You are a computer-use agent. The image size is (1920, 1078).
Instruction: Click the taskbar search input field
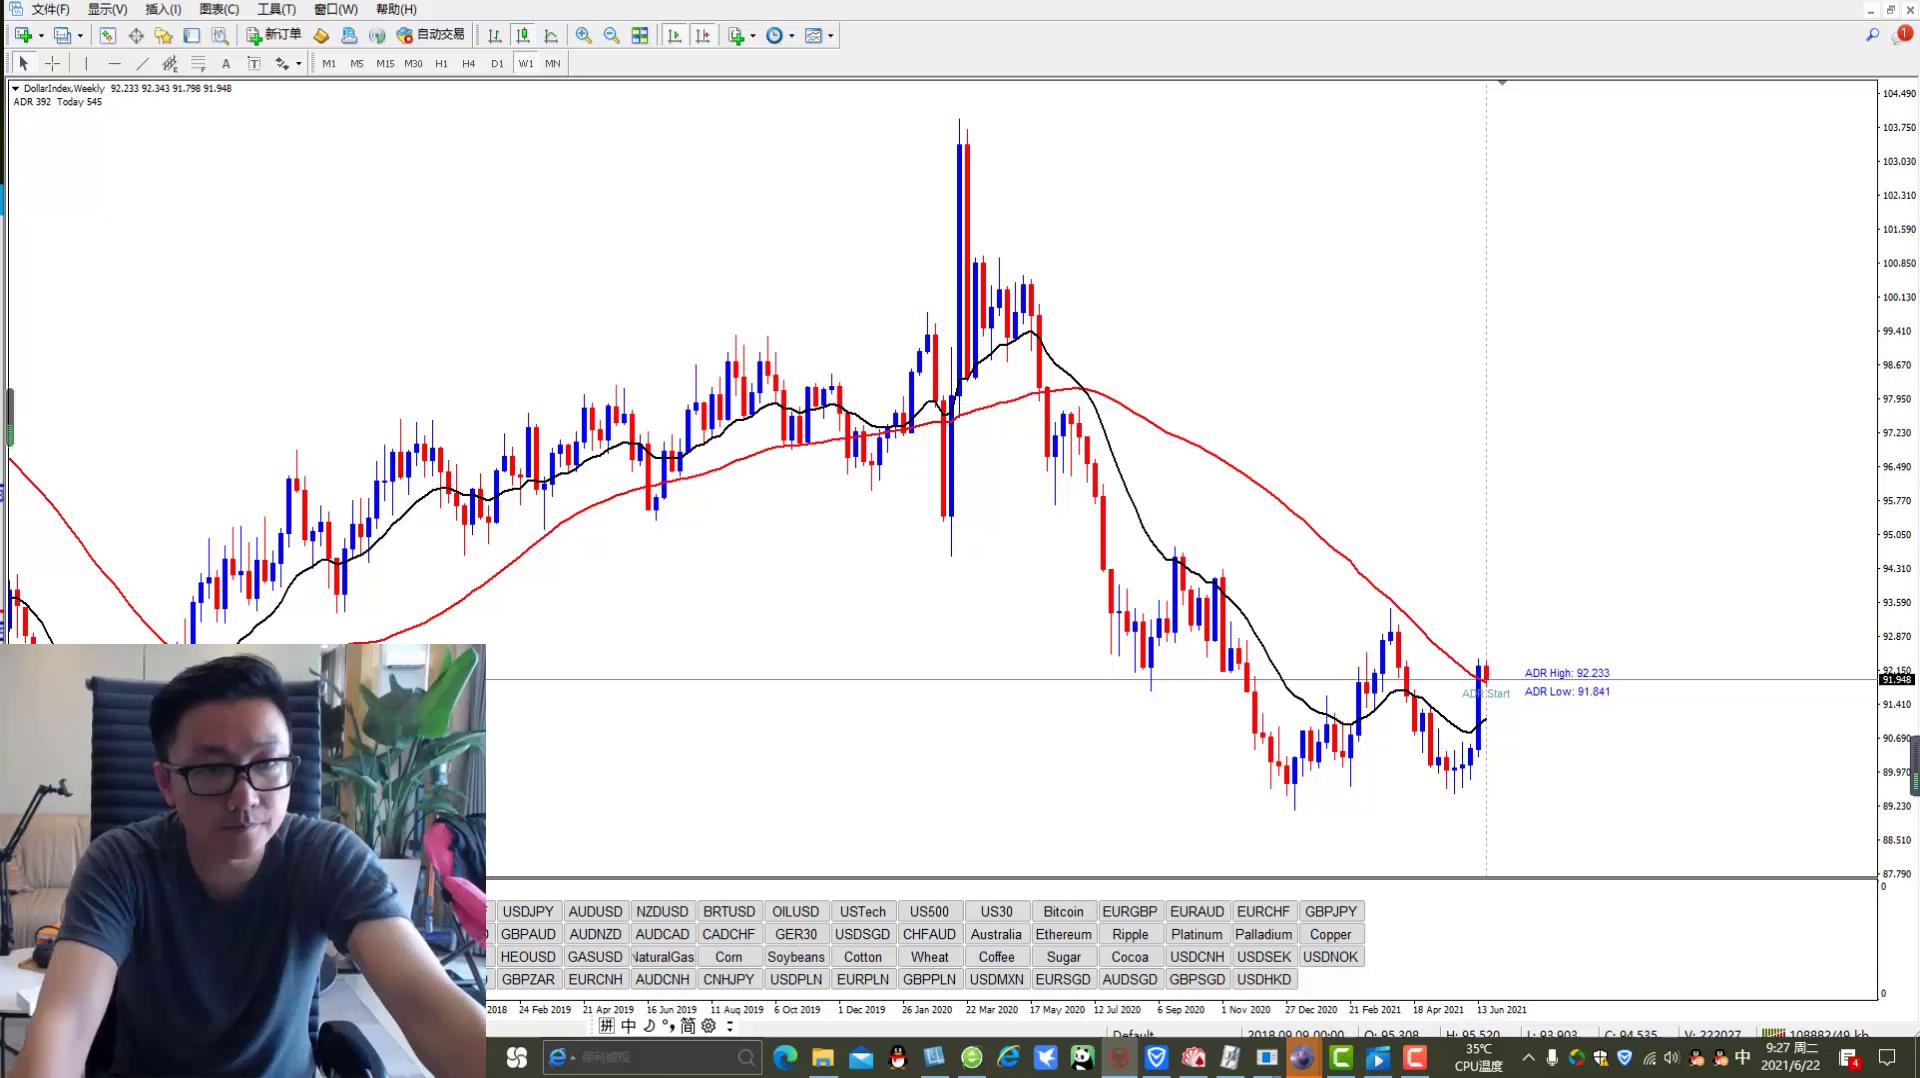(x=652, y=1057)
